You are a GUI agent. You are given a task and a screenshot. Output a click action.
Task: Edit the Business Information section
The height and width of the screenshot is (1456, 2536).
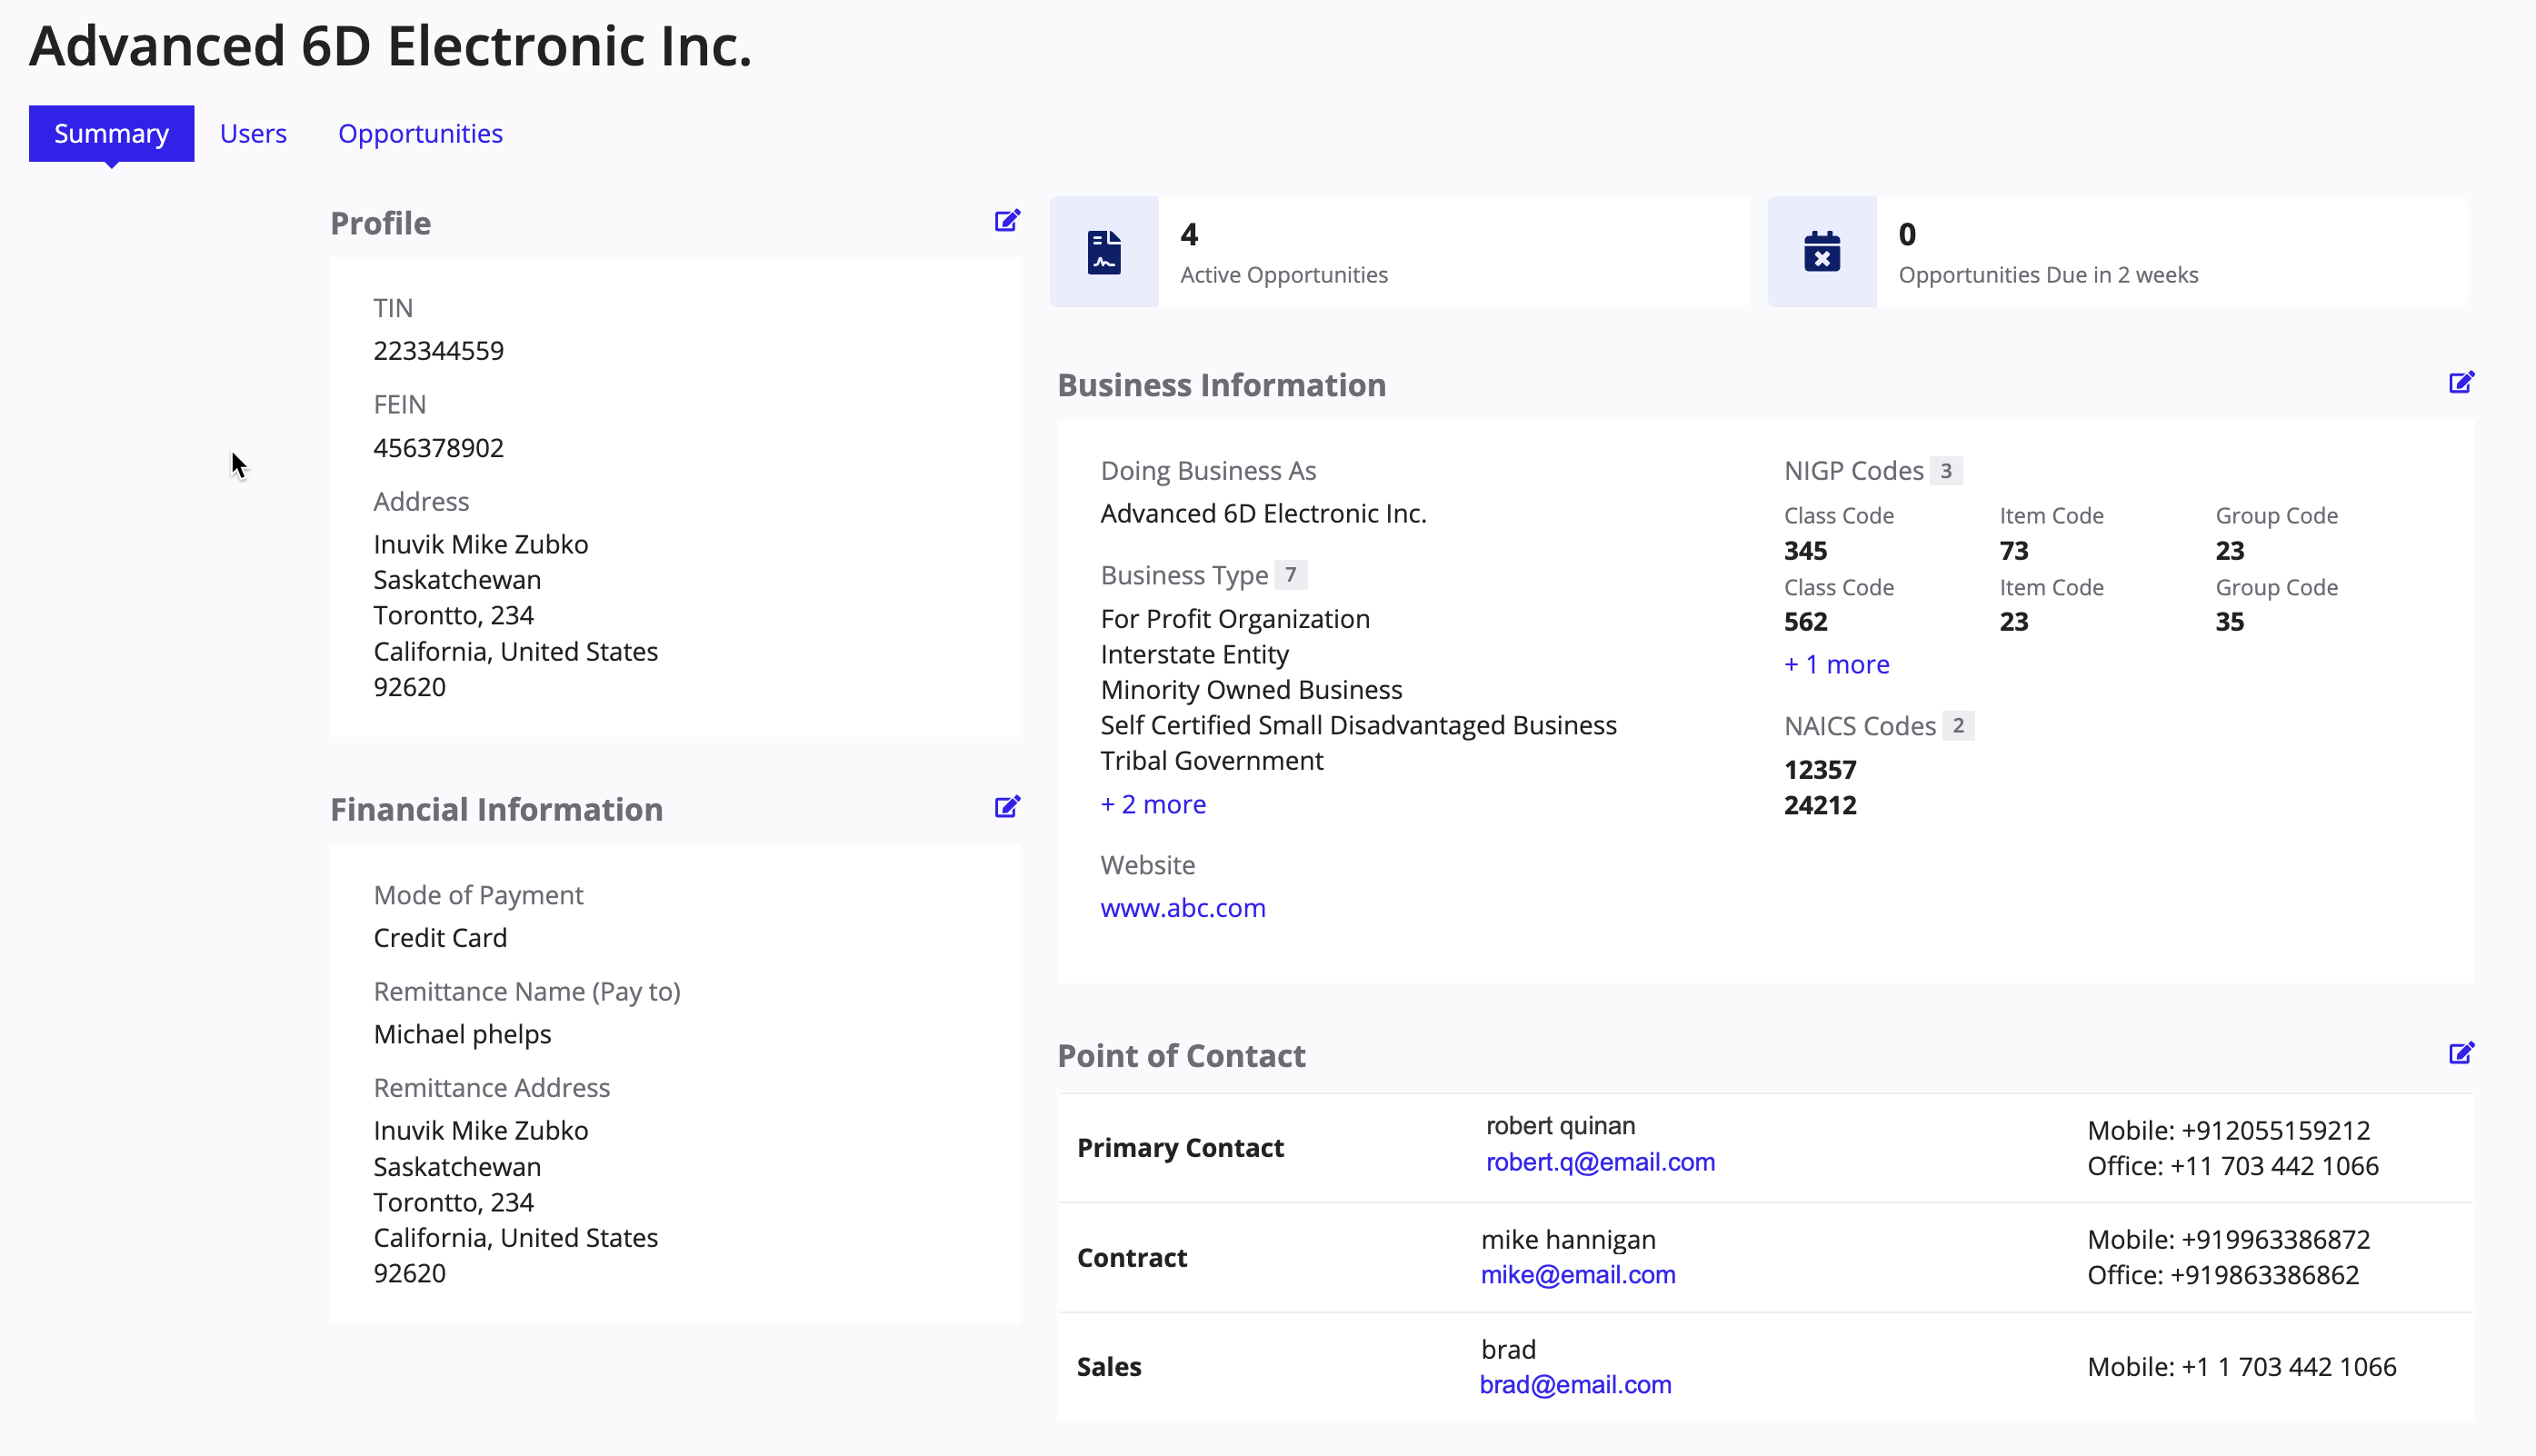[x=2461, y=383]
